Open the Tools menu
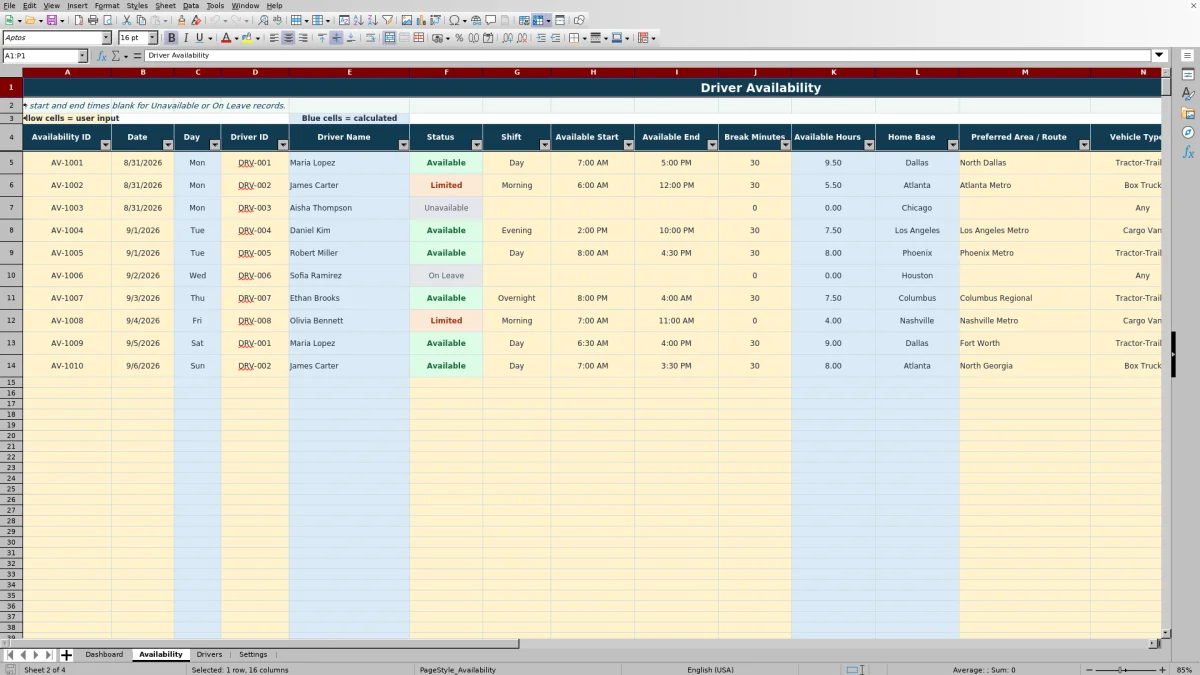Image resolution: width=1200 pixels, height=675 pixels. coord(215,5)
